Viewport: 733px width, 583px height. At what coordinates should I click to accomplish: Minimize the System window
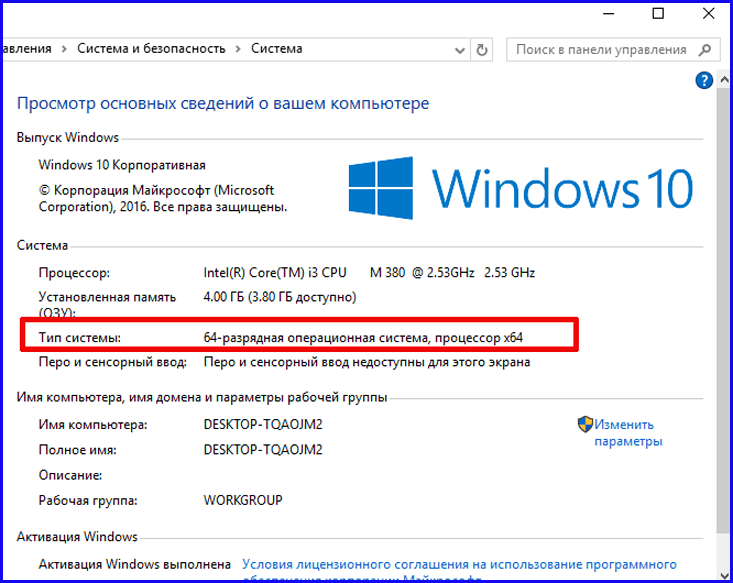pos(609,14)
